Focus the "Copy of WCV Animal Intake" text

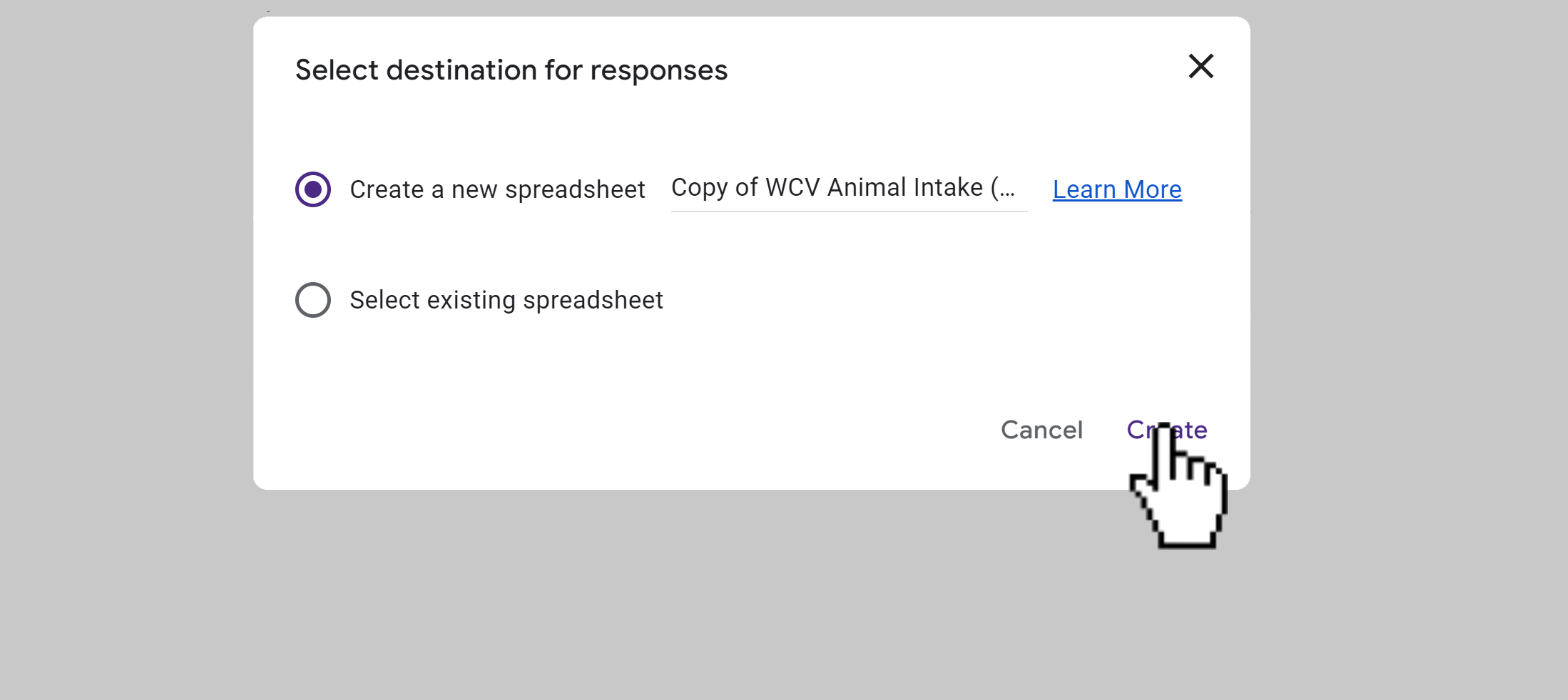[843, 188]
